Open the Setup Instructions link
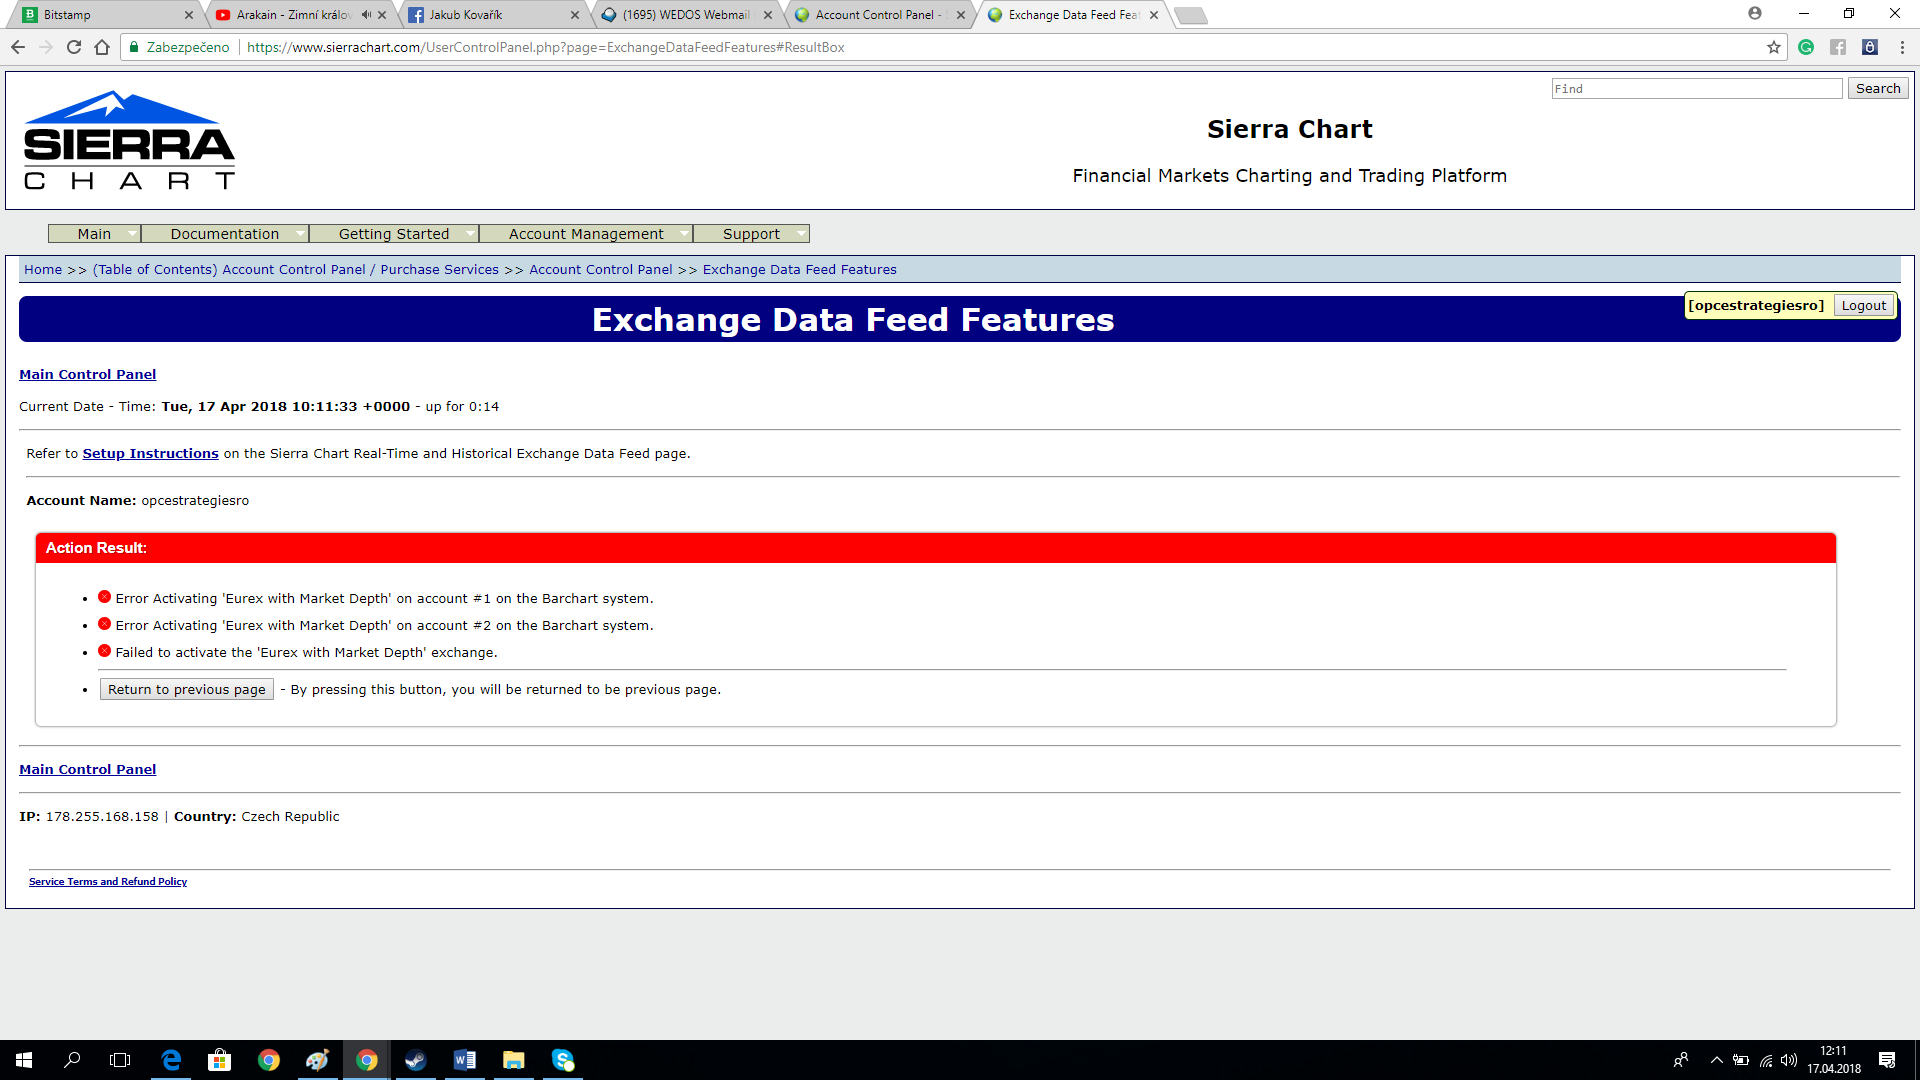 coord(150,453)
